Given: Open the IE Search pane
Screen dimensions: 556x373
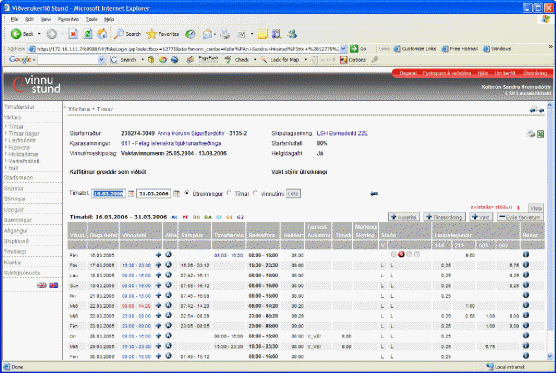Looking at the screenshot, I should tap(127, 34).
